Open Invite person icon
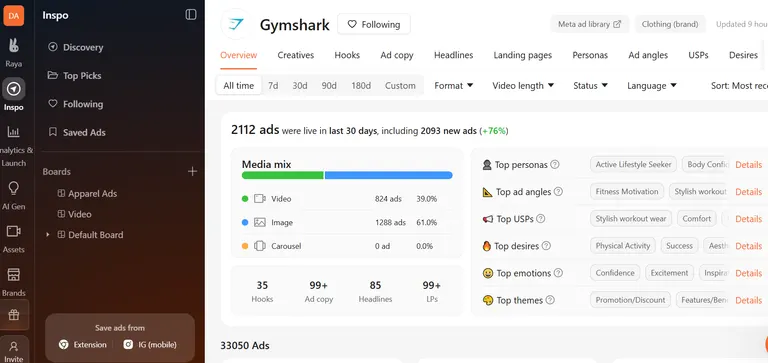The image size is (768, 363). [x=14, y=346]
